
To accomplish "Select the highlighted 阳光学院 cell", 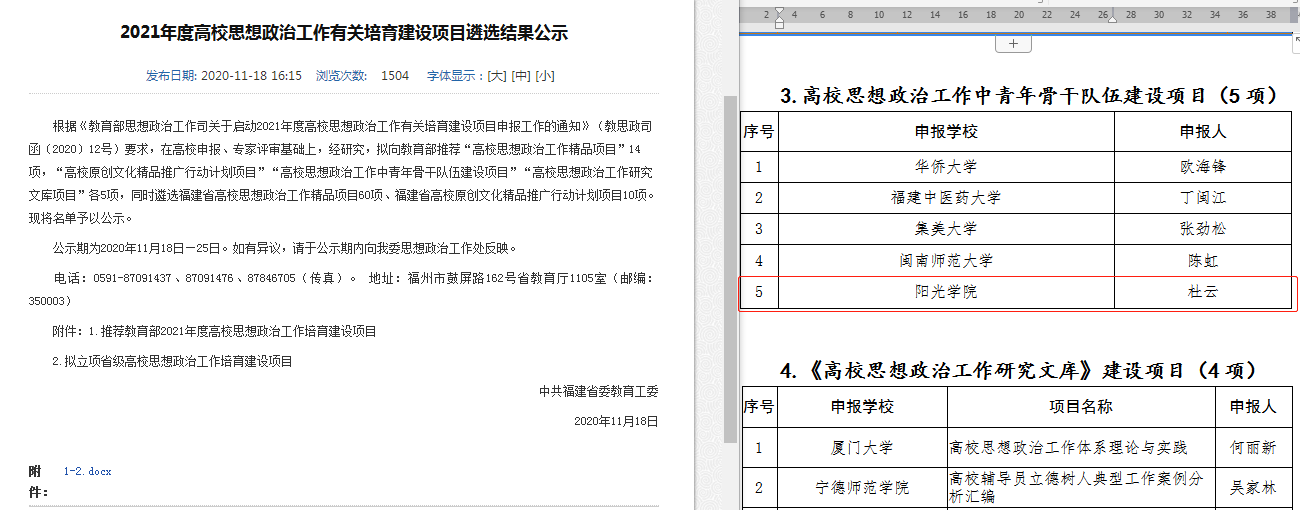I will click(x=945, y=292).
